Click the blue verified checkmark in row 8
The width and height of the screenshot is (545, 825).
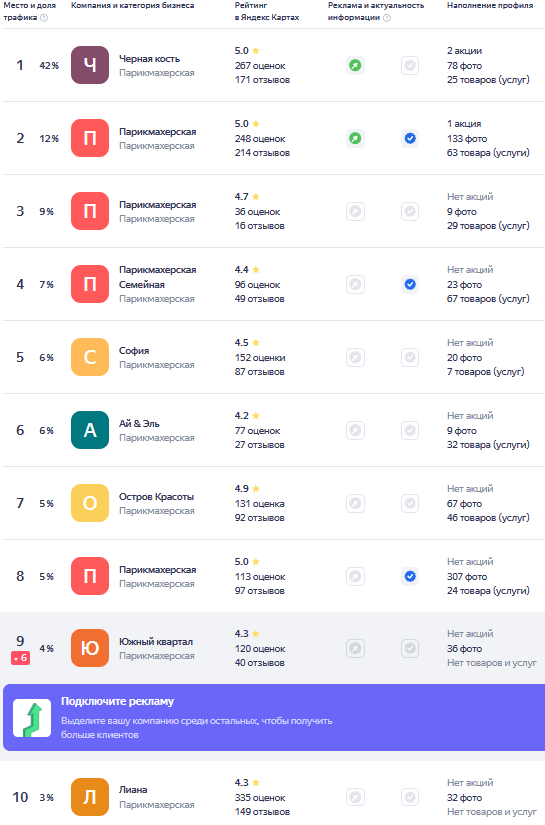click(x=410, y=577)
